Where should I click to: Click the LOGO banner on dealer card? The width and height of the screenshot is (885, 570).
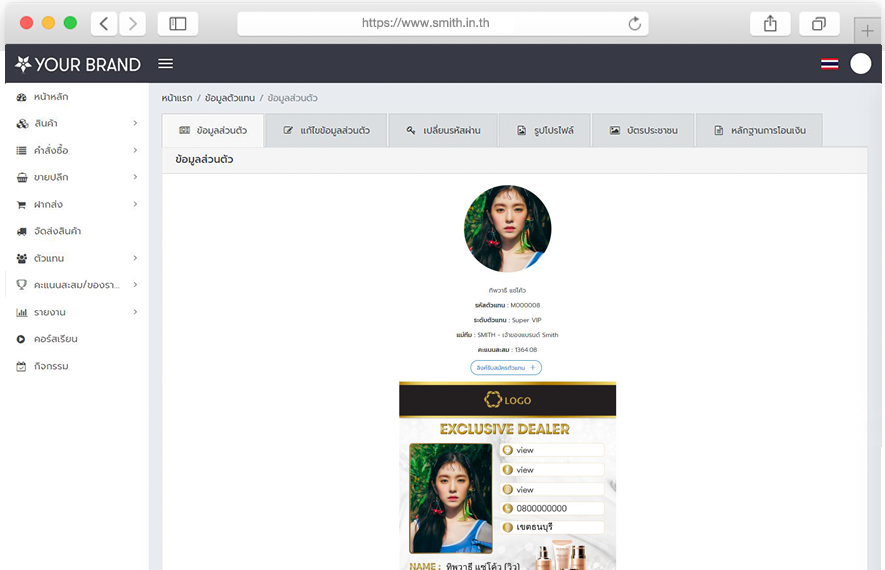[x=507, y=400]
